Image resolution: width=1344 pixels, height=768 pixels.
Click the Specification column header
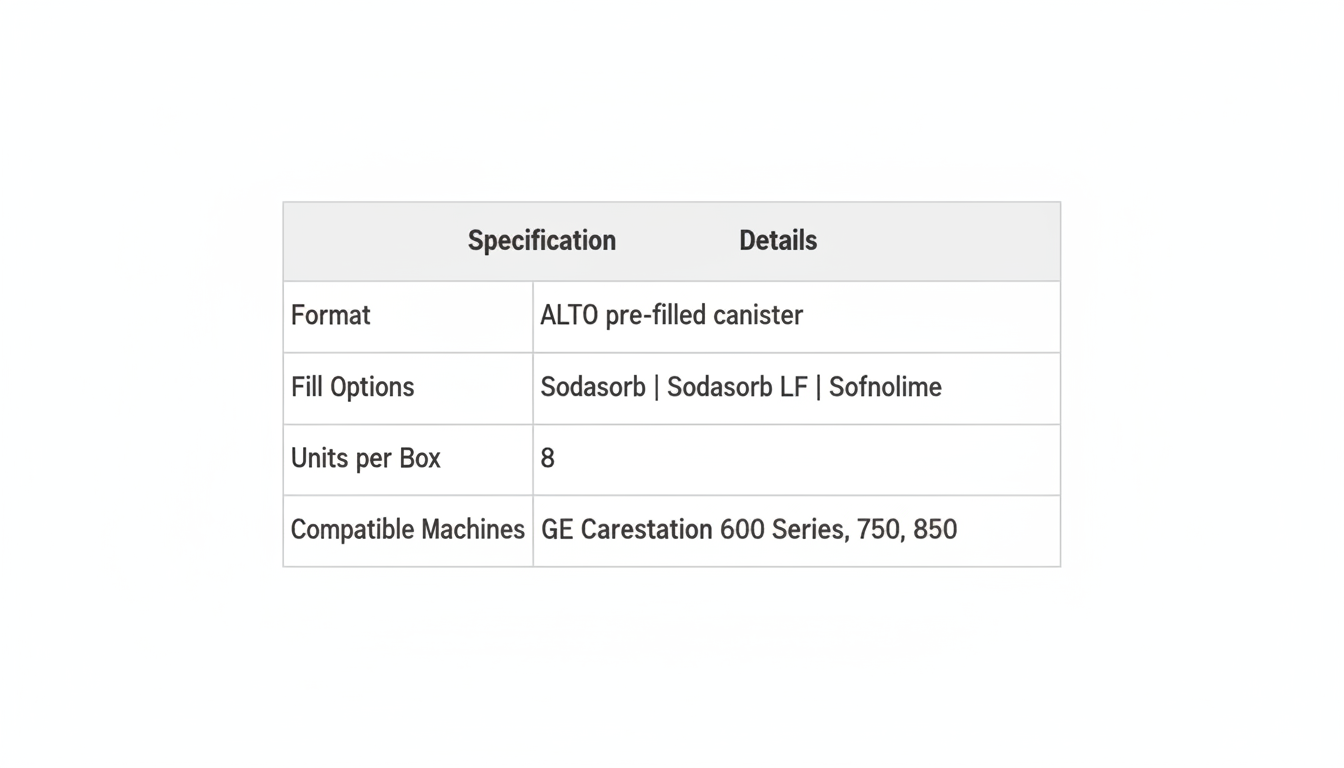541,241
